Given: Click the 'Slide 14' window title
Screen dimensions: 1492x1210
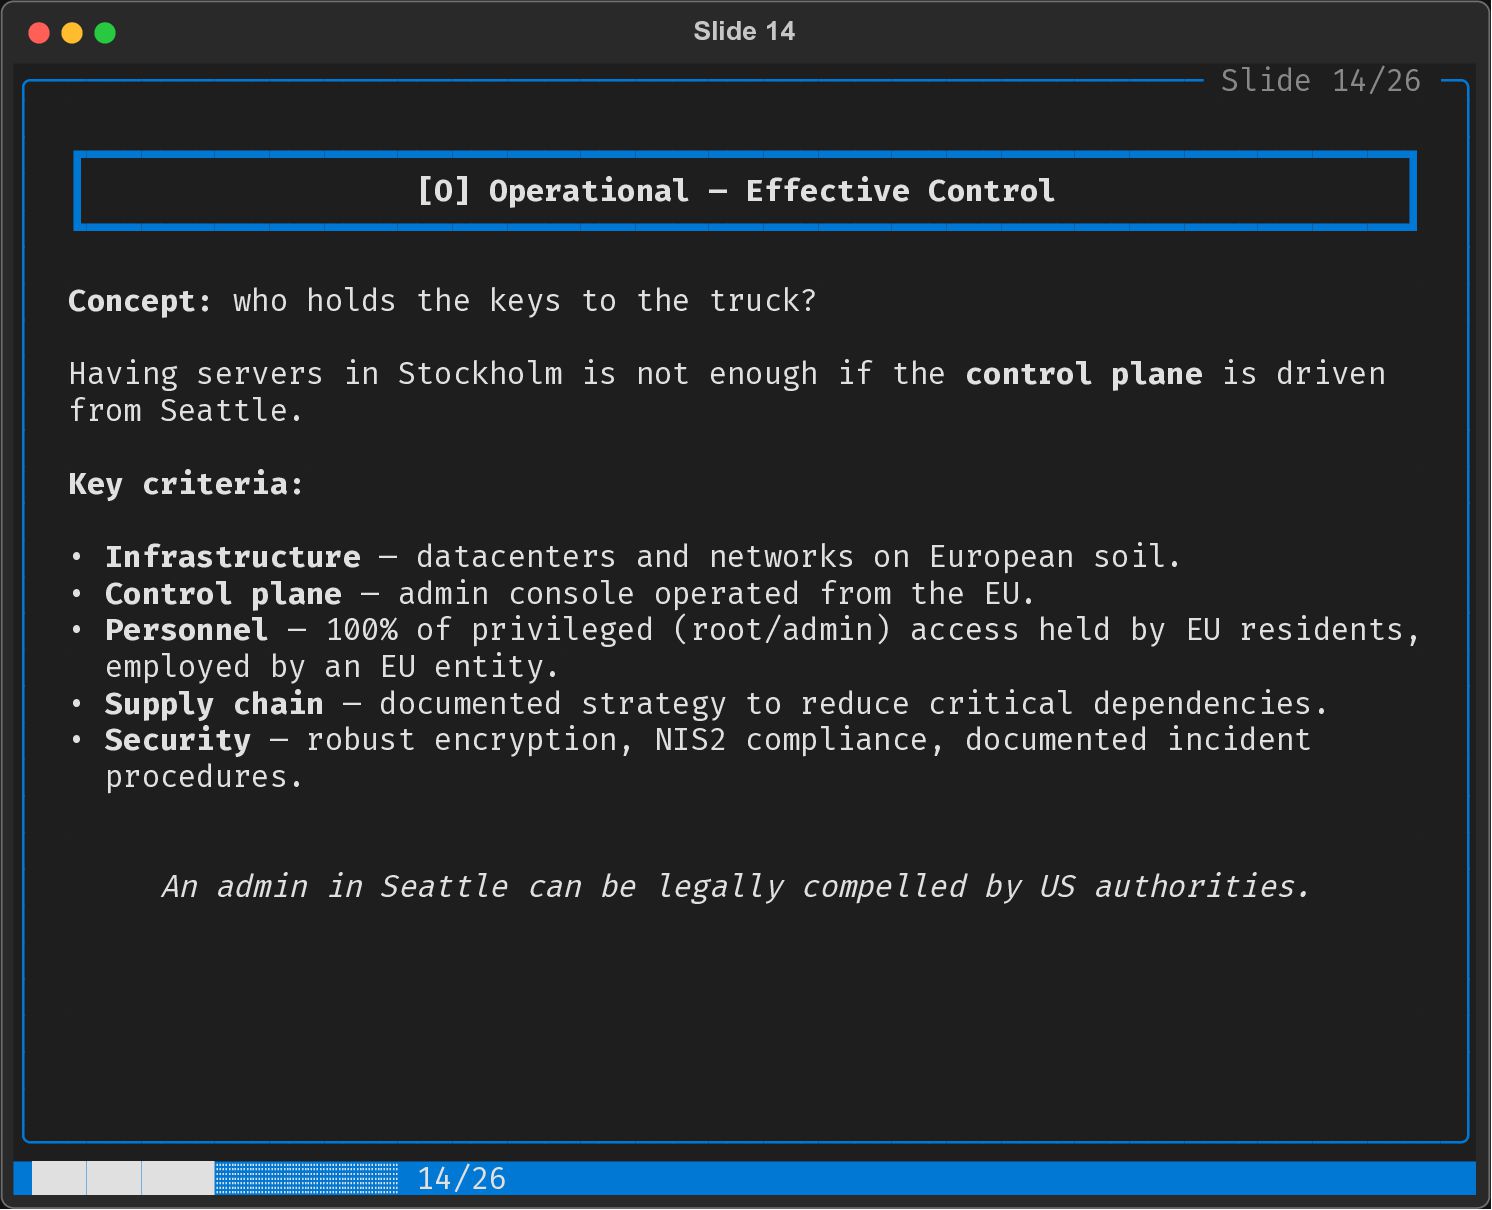Looking at the screenshot, I should (744, 31).
